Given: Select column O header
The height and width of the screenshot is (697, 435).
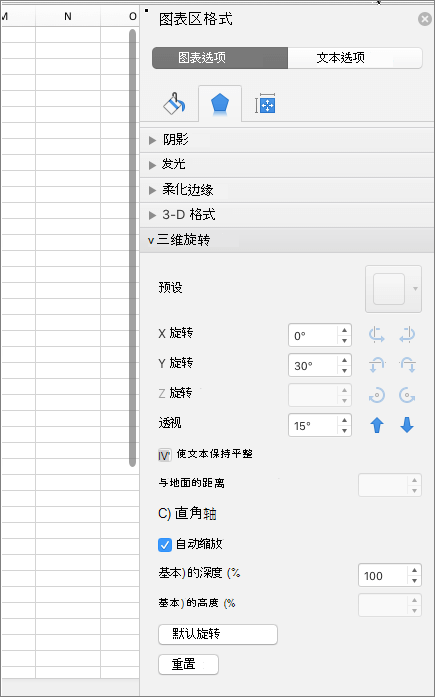Looking at the screenshot, I should coord(120,16).
